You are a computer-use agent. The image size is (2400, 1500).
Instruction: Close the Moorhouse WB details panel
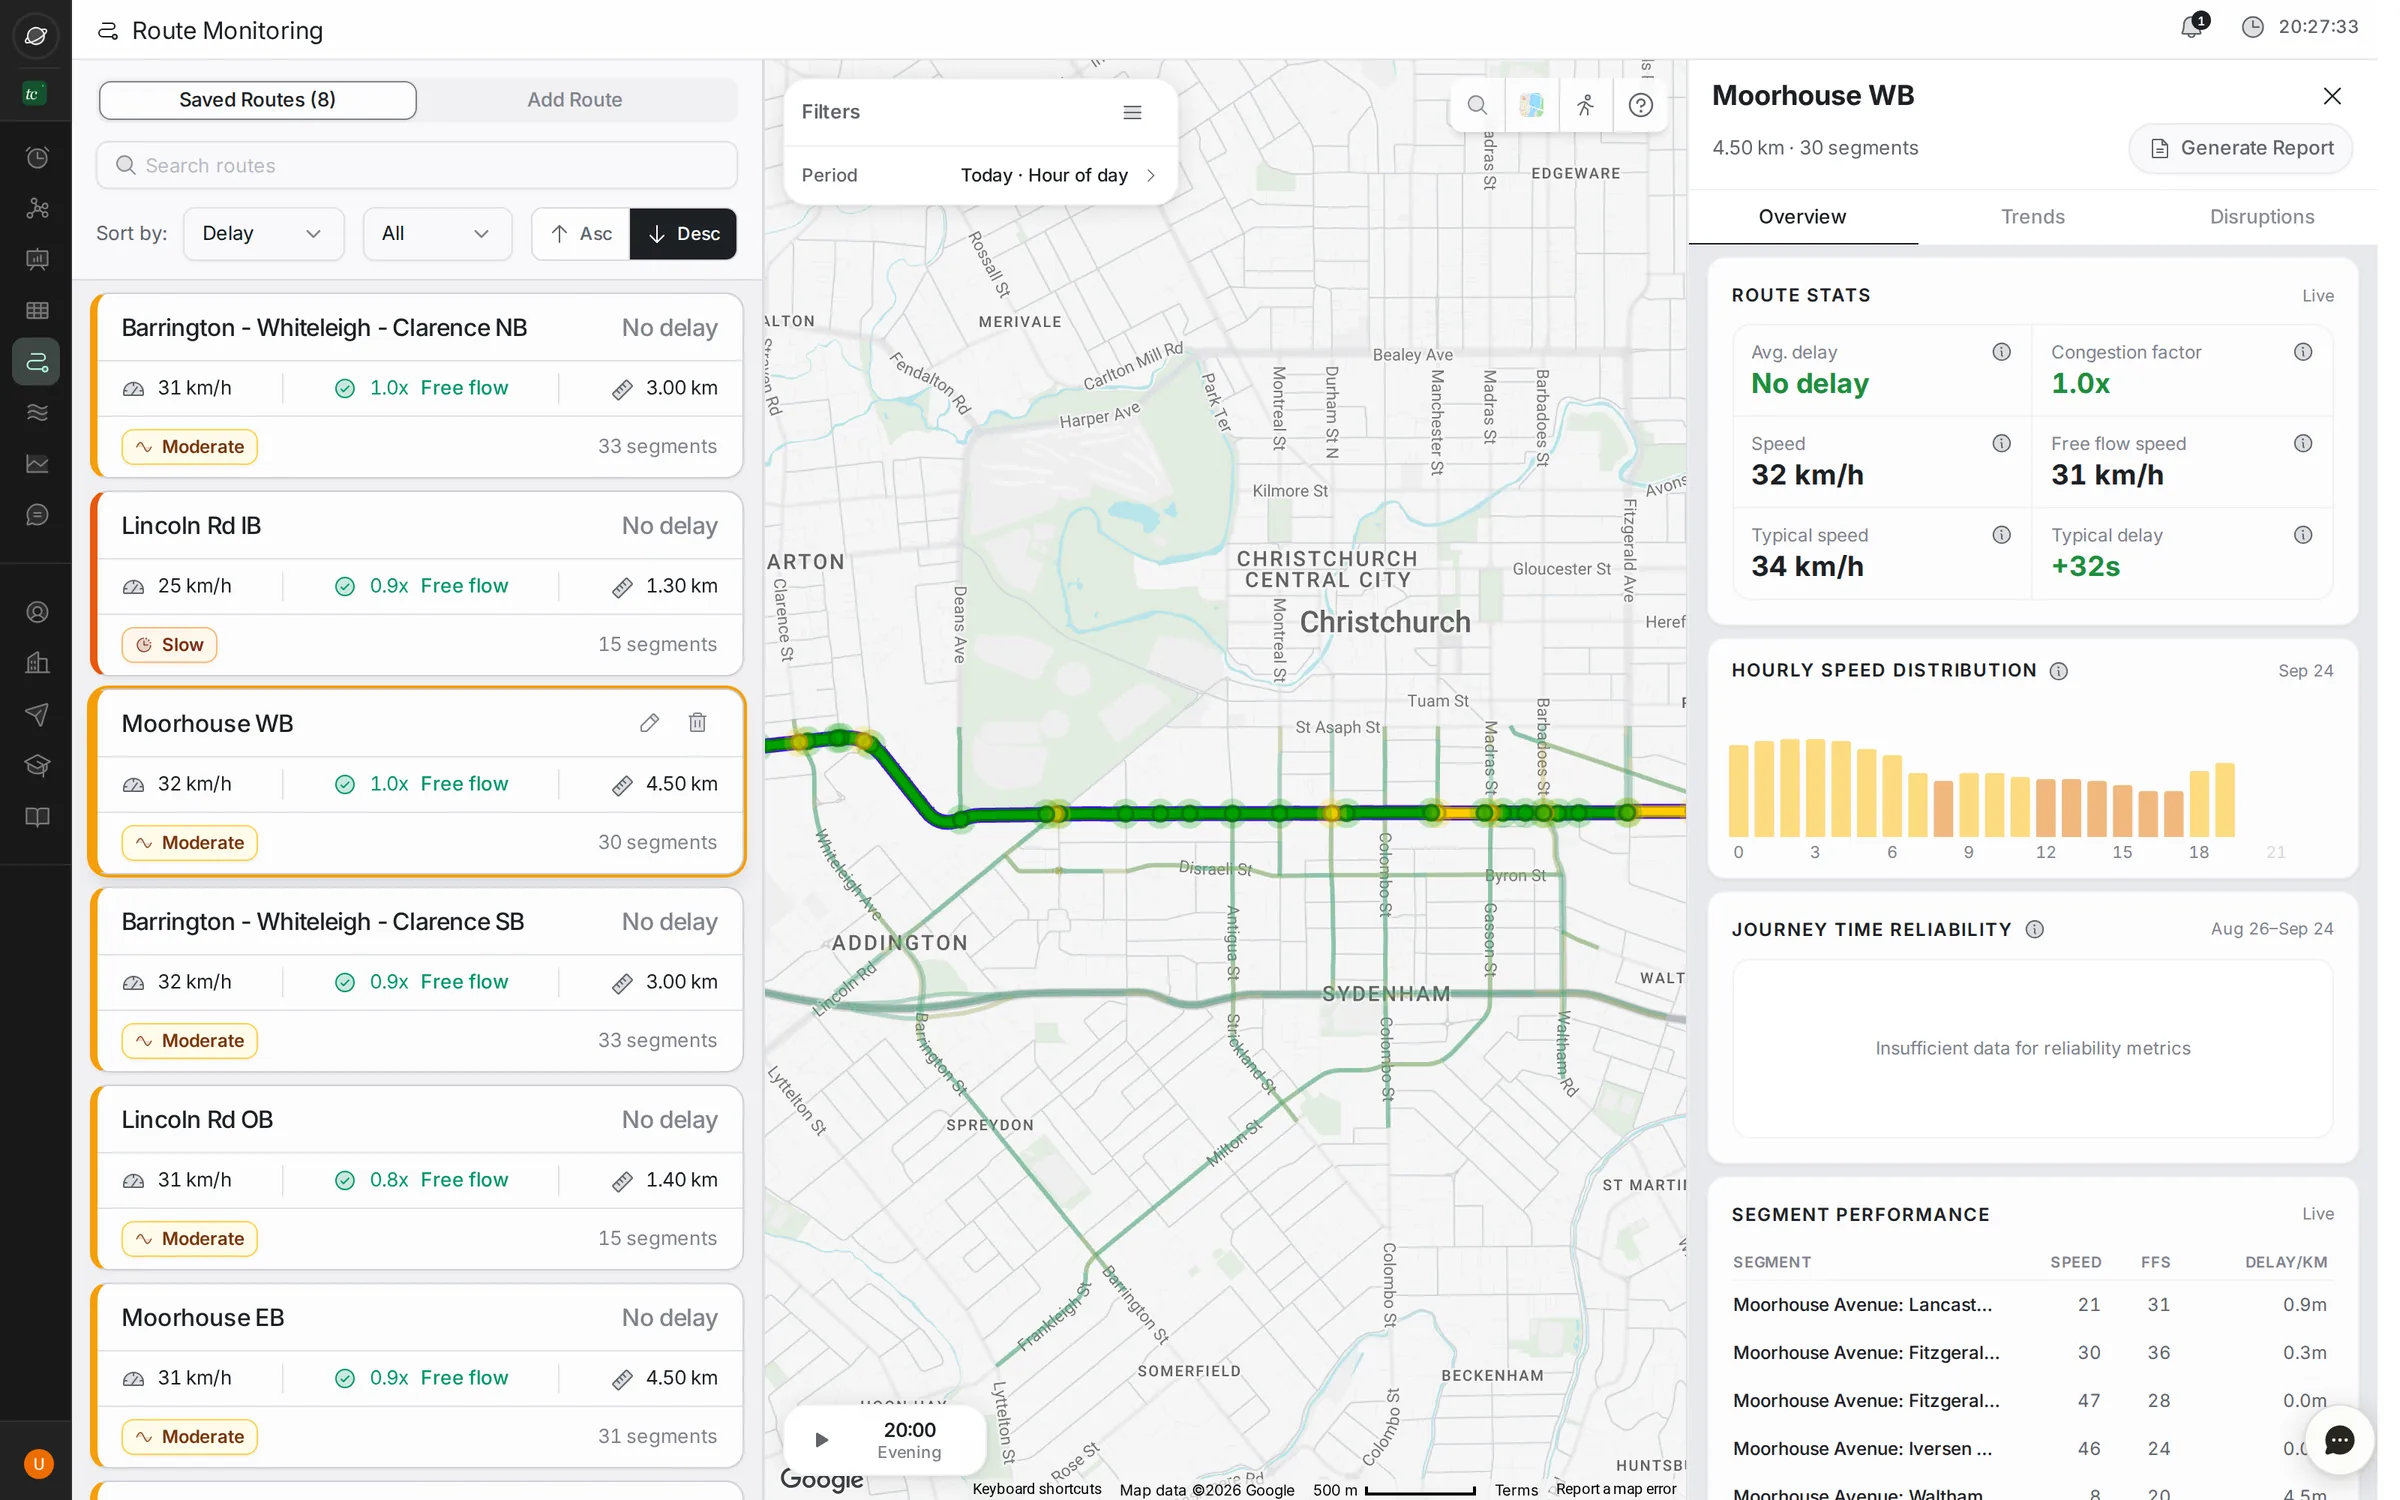pos(2331,96)
